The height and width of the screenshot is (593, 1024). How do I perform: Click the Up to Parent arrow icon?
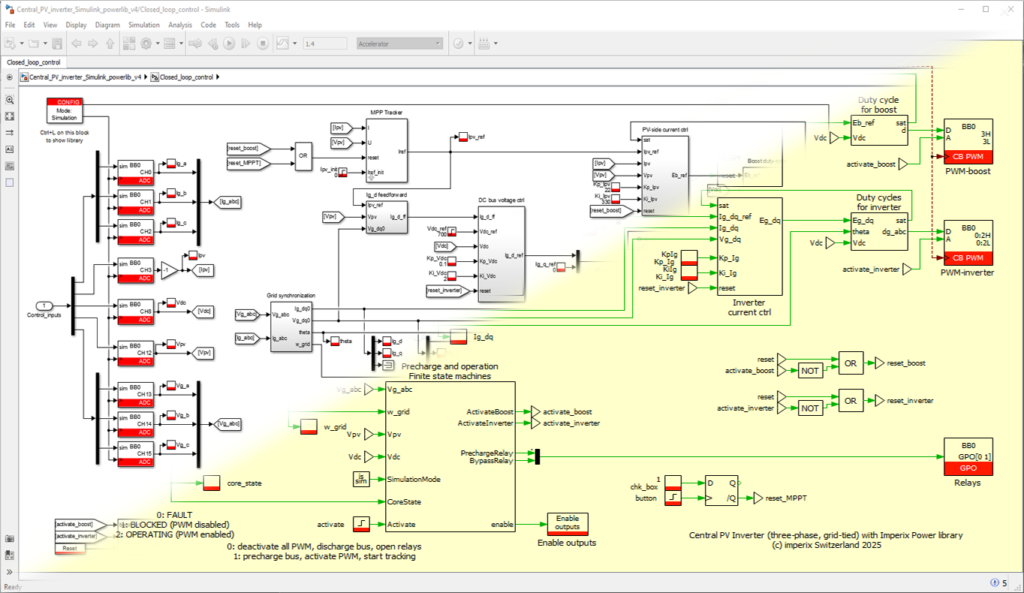point(108,44)
